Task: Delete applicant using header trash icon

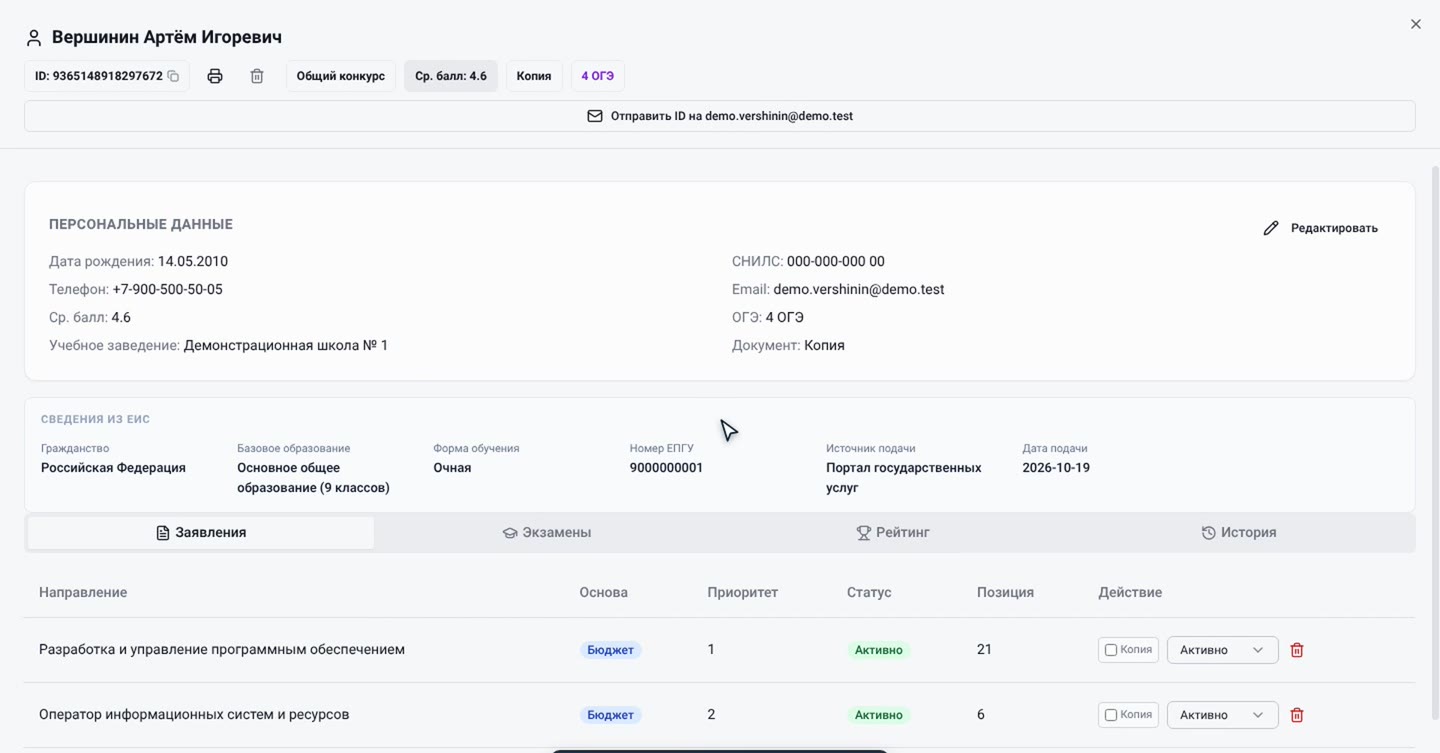Action: coord(257,76)
